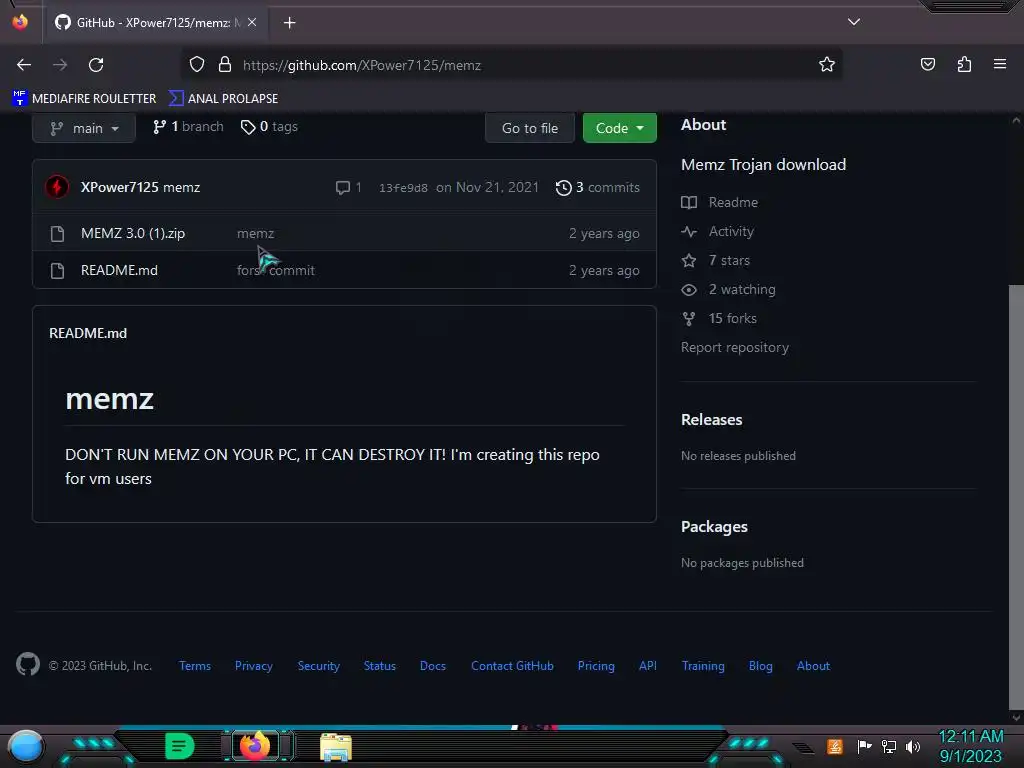Open the Start orb button
This screenshot has width=1024, height=768.
point(26,746)
